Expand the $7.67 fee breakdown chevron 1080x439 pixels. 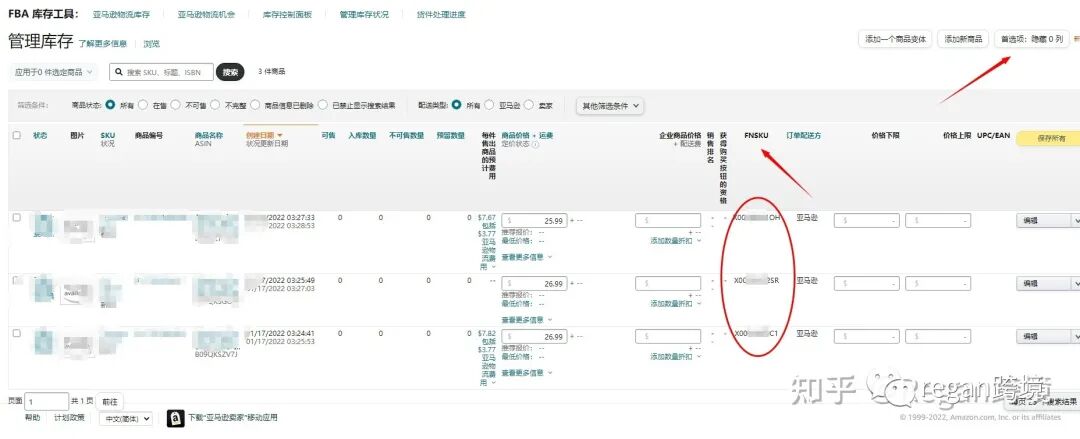pyautogui.click(x=493, y=267)
